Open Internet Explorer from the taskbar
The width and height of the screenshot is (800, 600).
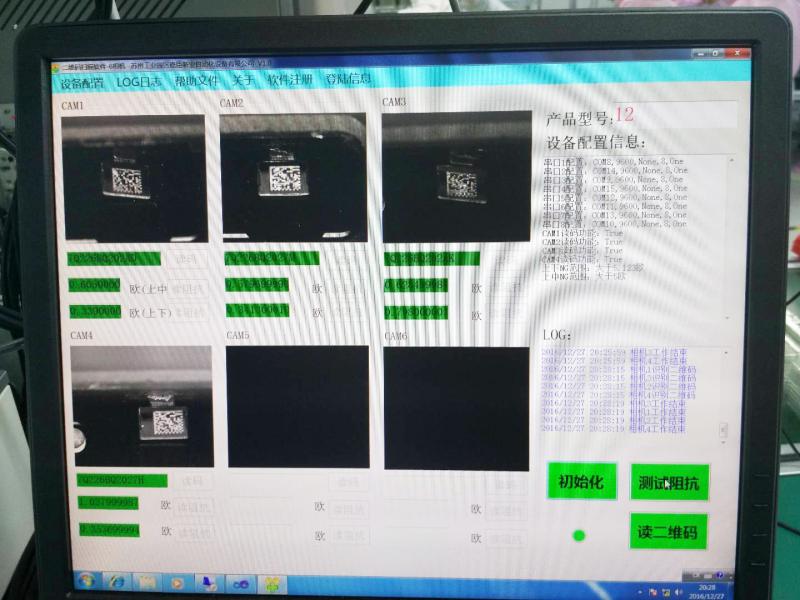click(x=117, y=582)
